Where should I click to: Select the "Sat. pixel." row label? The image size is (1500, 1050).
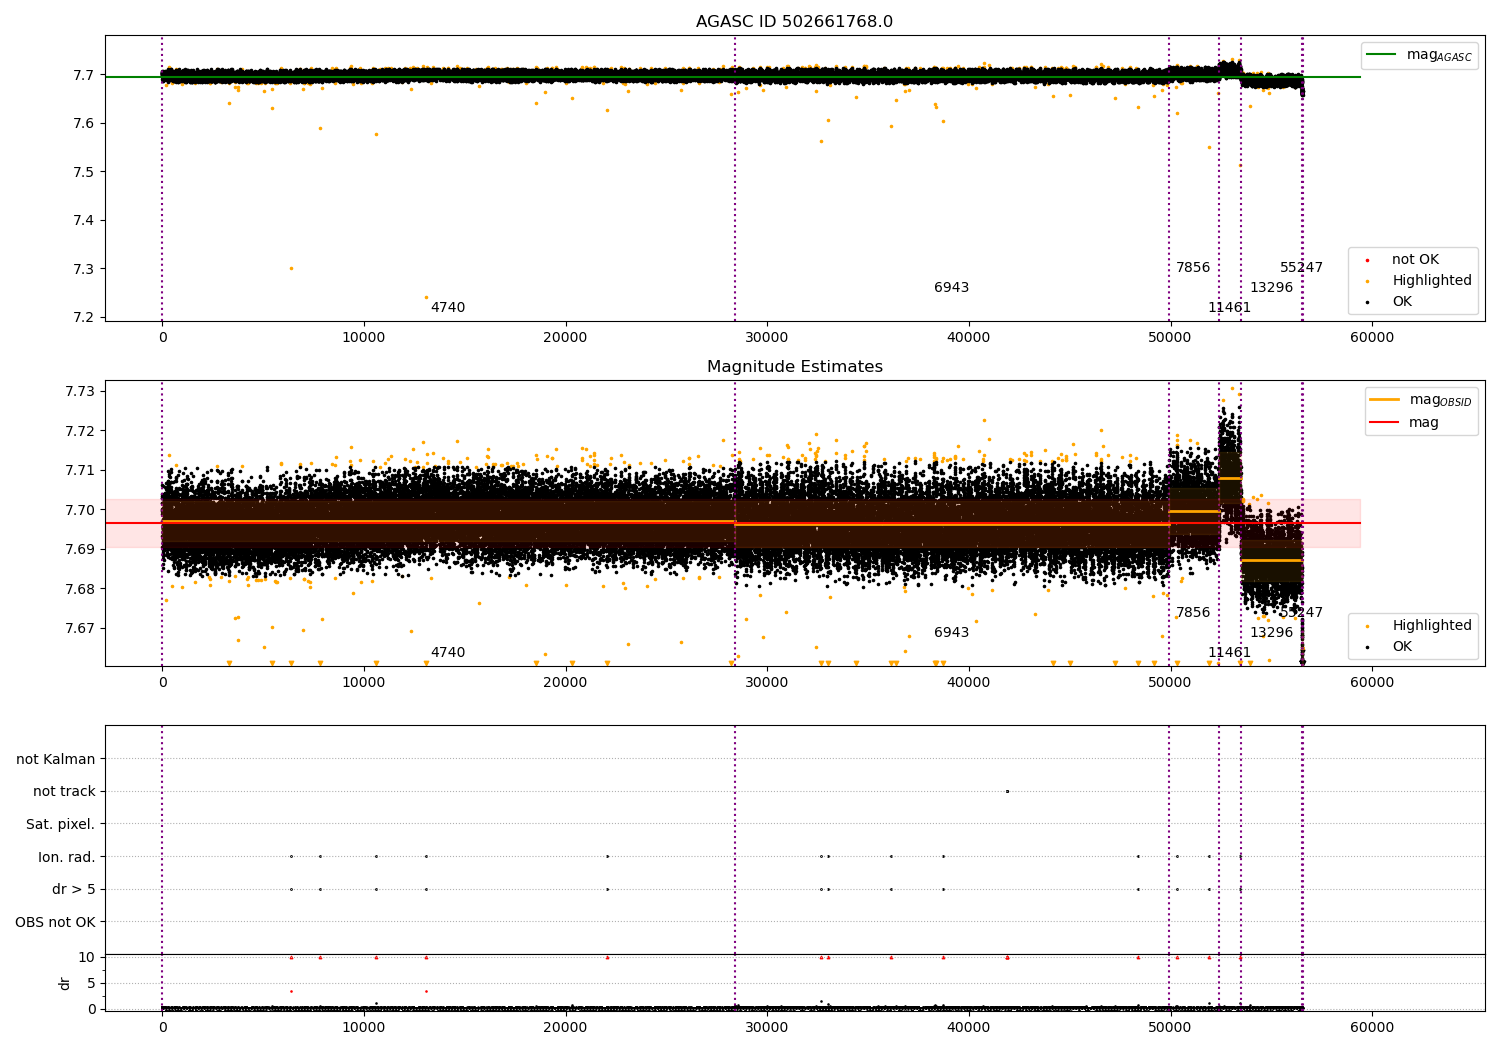(x=60, y=824)
